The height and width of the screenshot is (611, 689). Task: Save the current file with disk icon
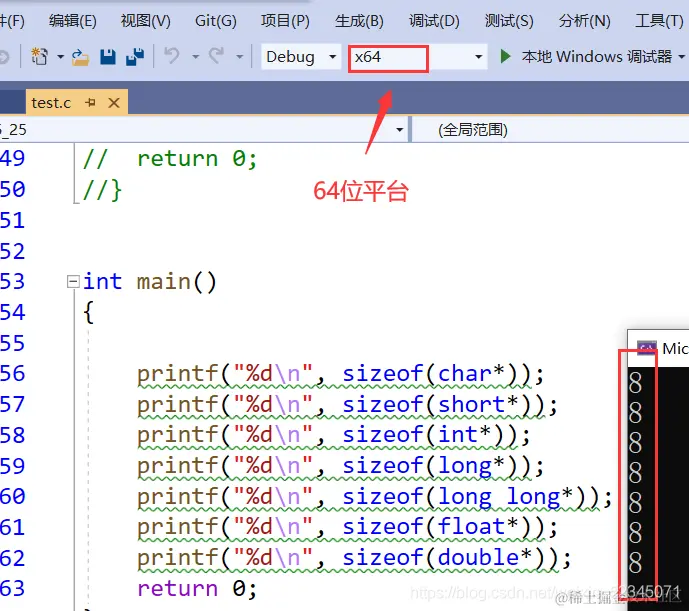[x=108, y=57]
